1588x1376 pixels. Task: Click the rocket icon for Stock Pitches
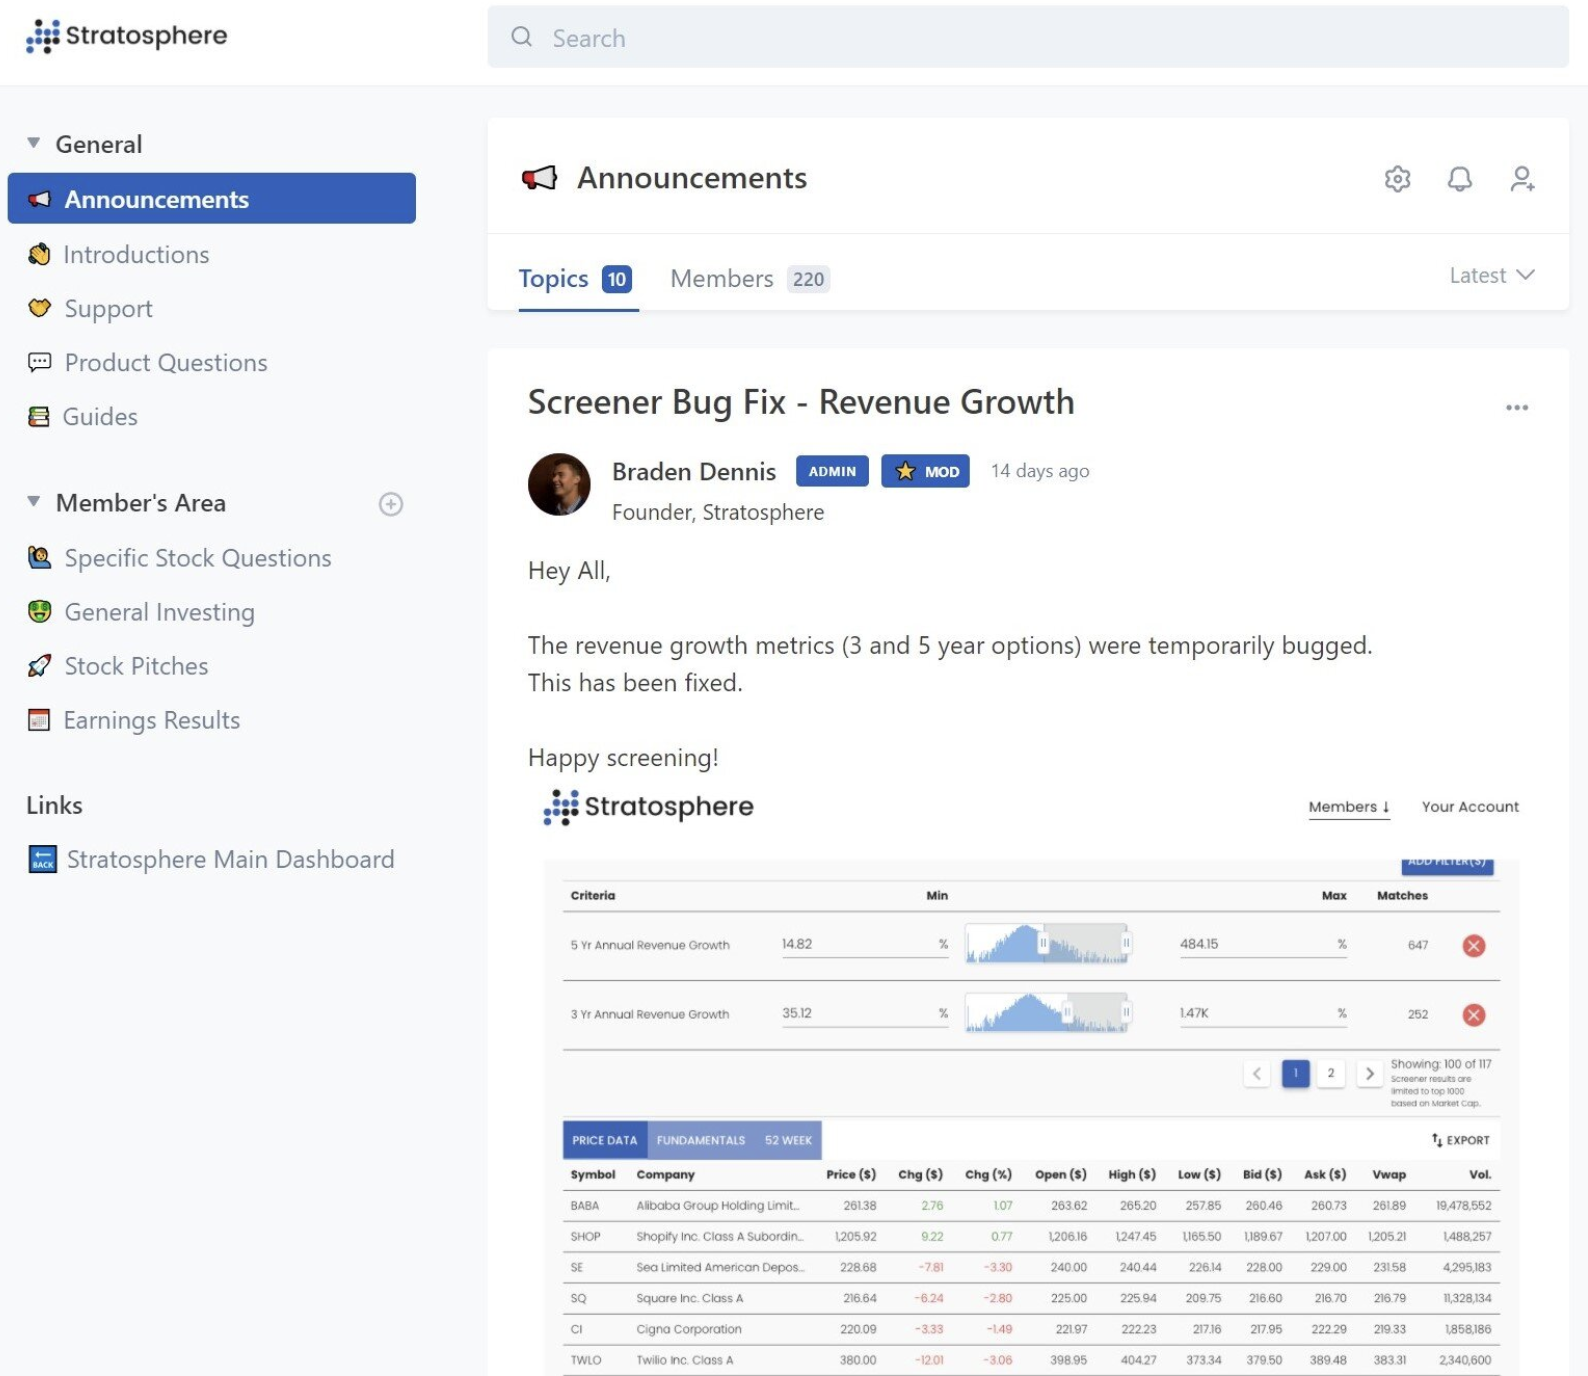click(39, 666)
